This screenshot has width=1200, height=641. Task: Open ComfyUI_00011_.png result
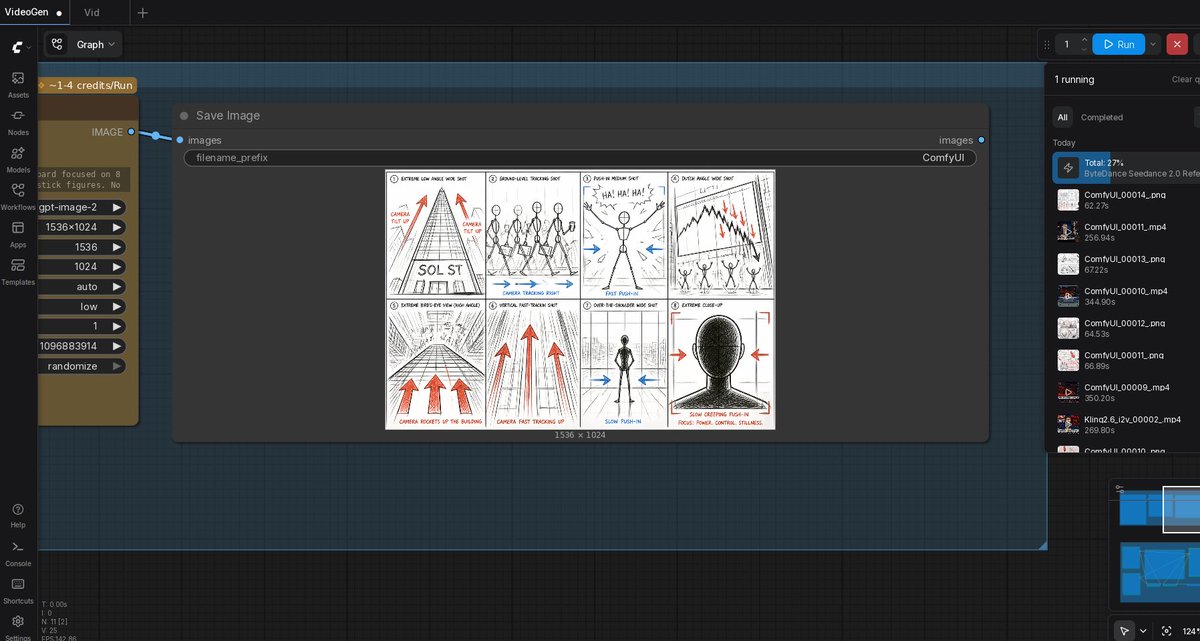point(1127,360)
